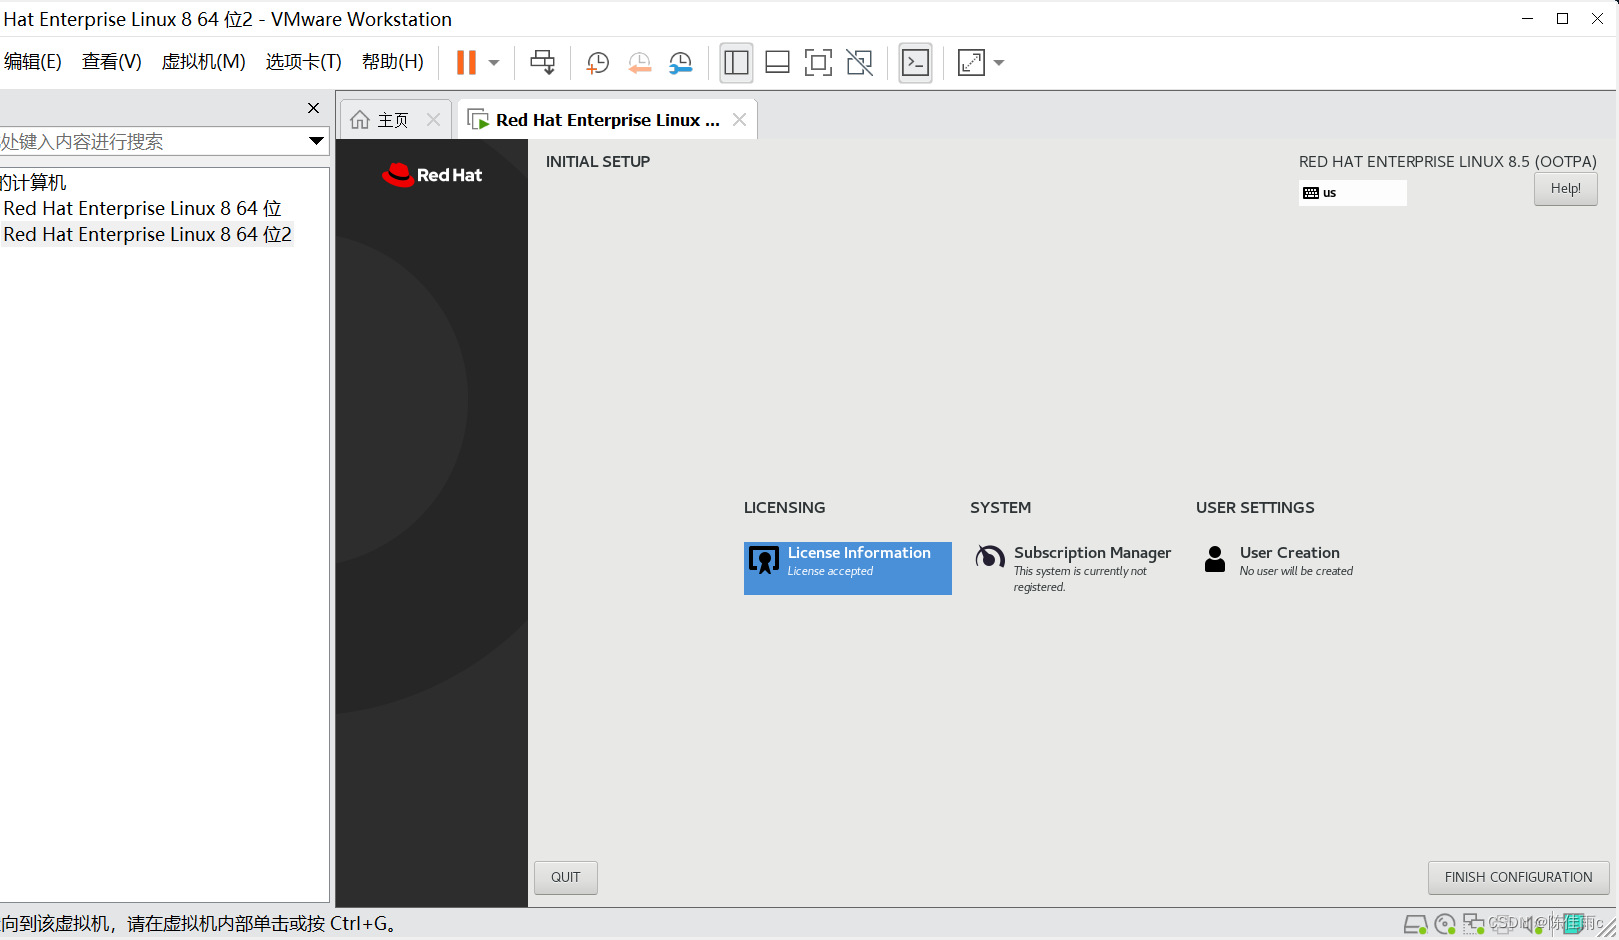1619x940 pixels.
Task: Click the INITIAL SETUP heading text
Action: pyautogui.click(x=598, y=161)
